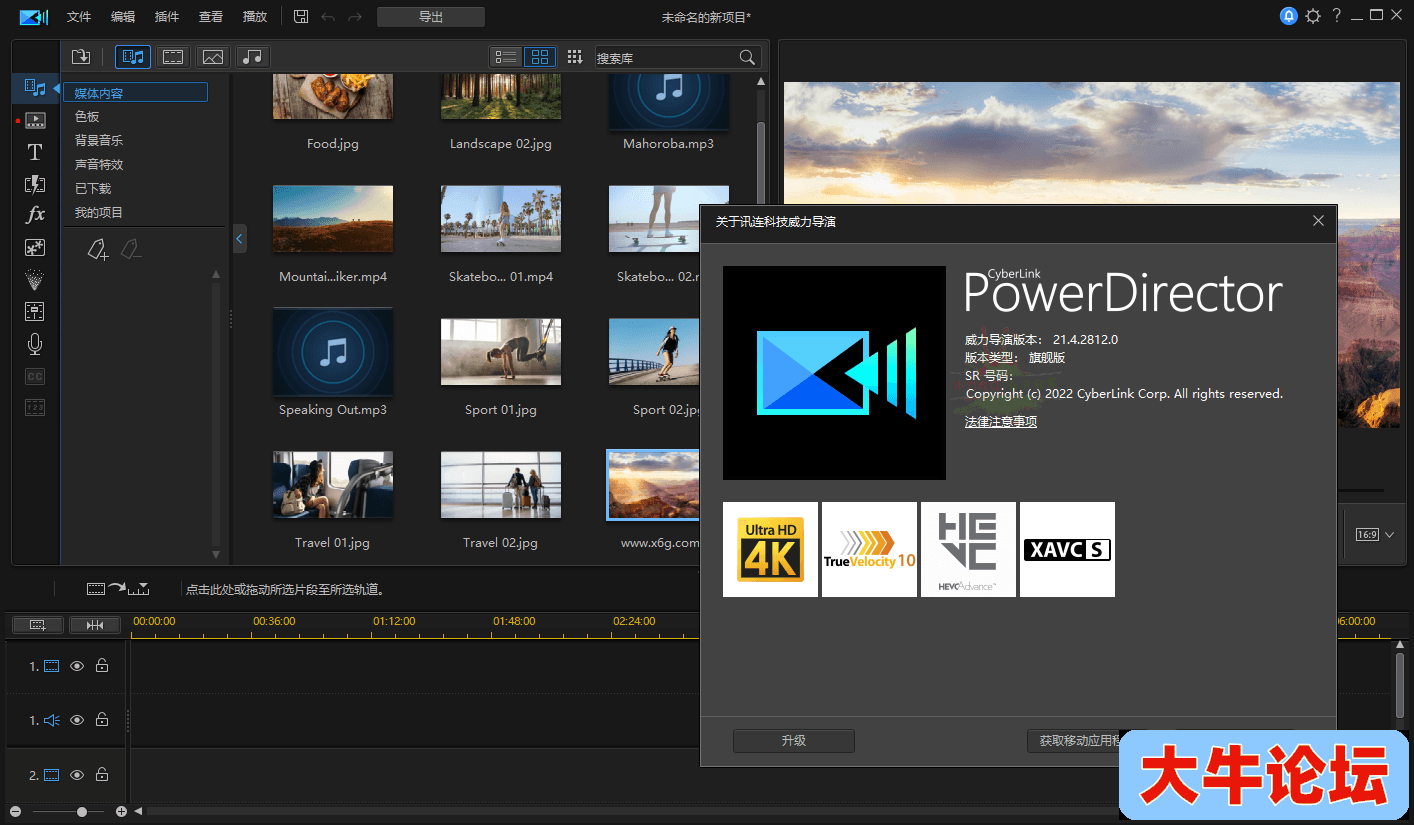The image size is (1414, 825).
Task: Toggle visibility of audio track 1
Action: pos(77,720)
